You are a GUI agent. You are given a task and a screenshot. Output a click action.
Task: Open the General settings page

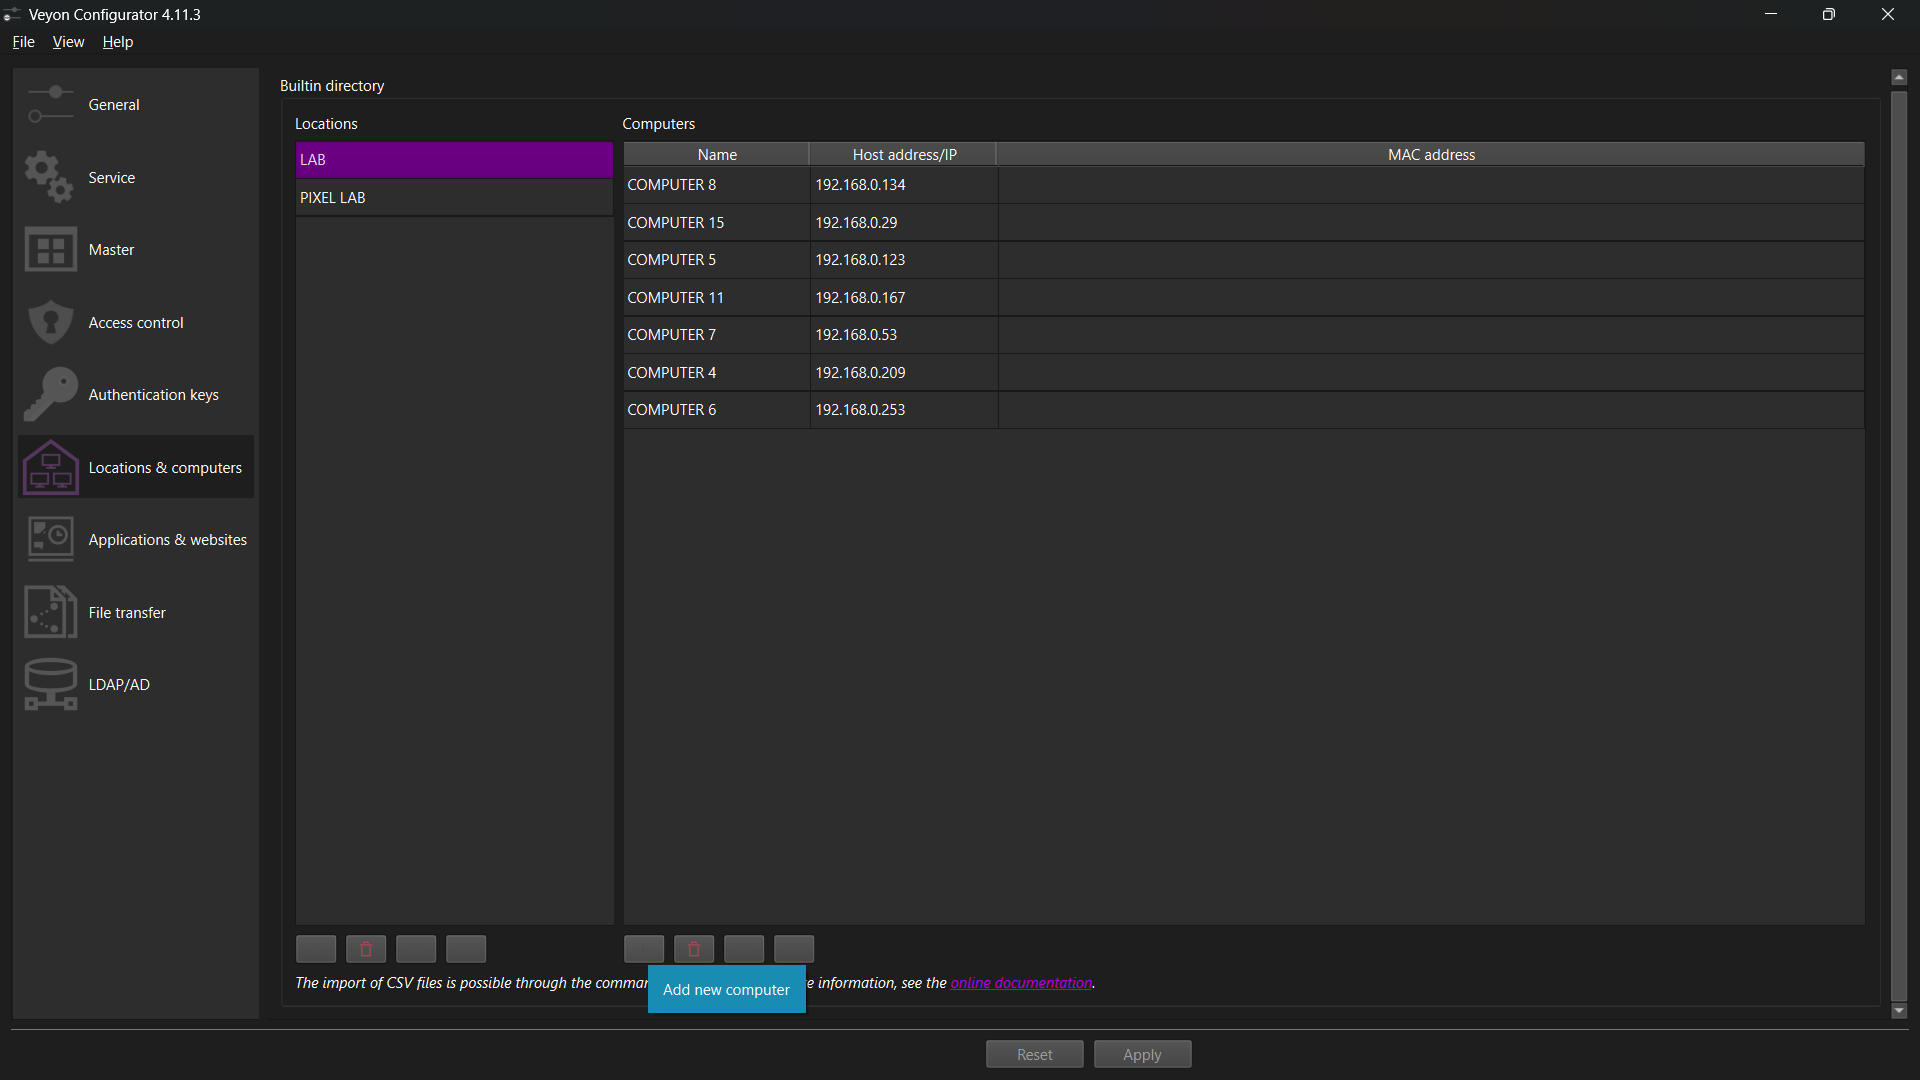pyautogui.click(x=135, y=105)
